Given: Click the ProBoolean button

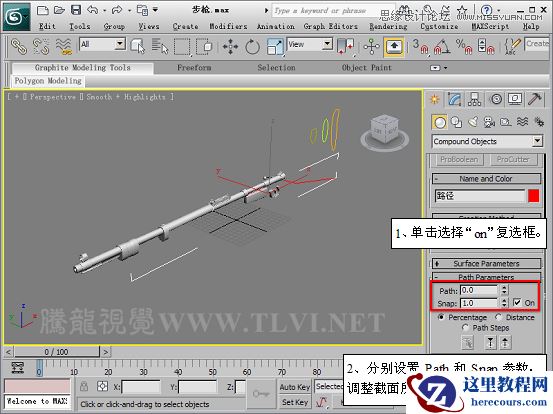Looking at the screenshot, I should pyautogui.click(x=459, y=159).
